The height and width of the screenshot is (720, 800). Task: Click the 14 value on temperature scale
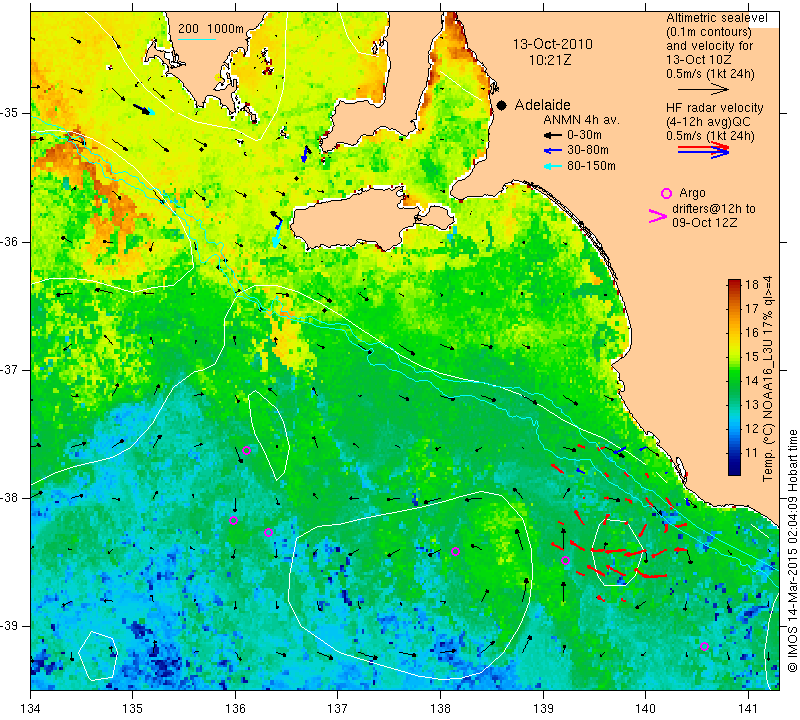tap(752, 381)
